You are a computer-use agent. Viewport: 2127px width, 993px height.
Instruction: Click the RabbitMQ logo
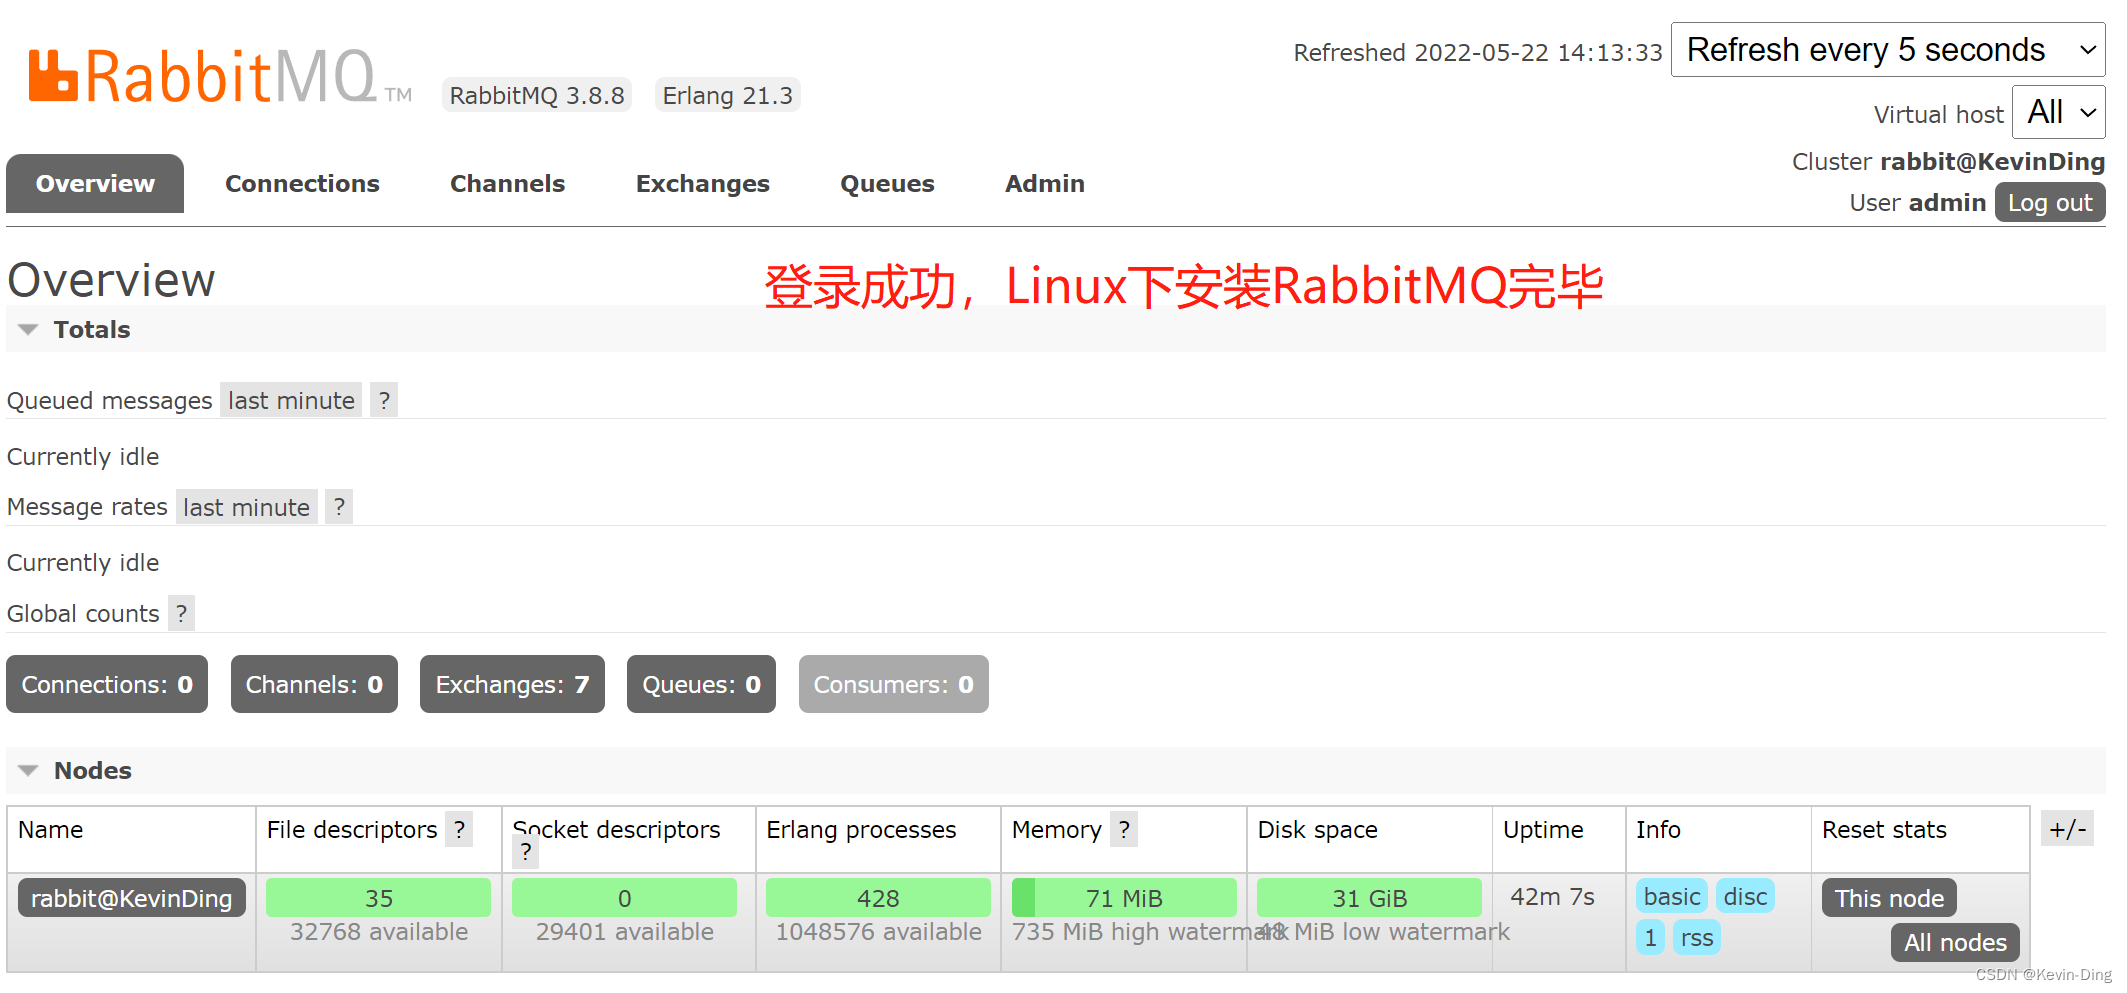[x=219, y=76]
